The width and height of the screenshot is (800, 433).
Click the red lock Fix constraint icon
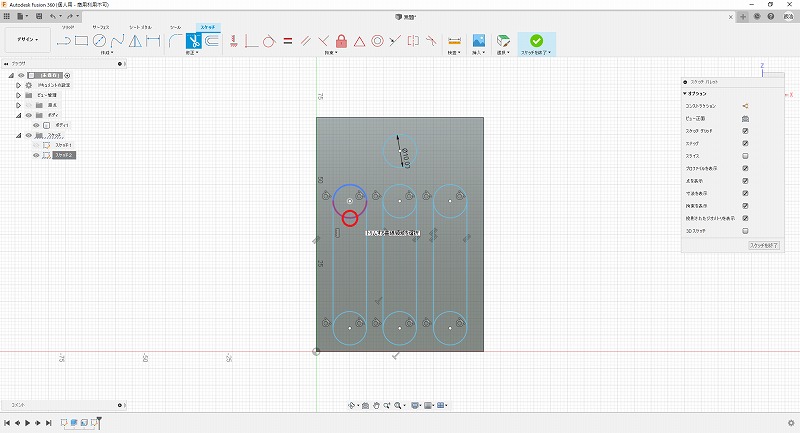(342, 41)
